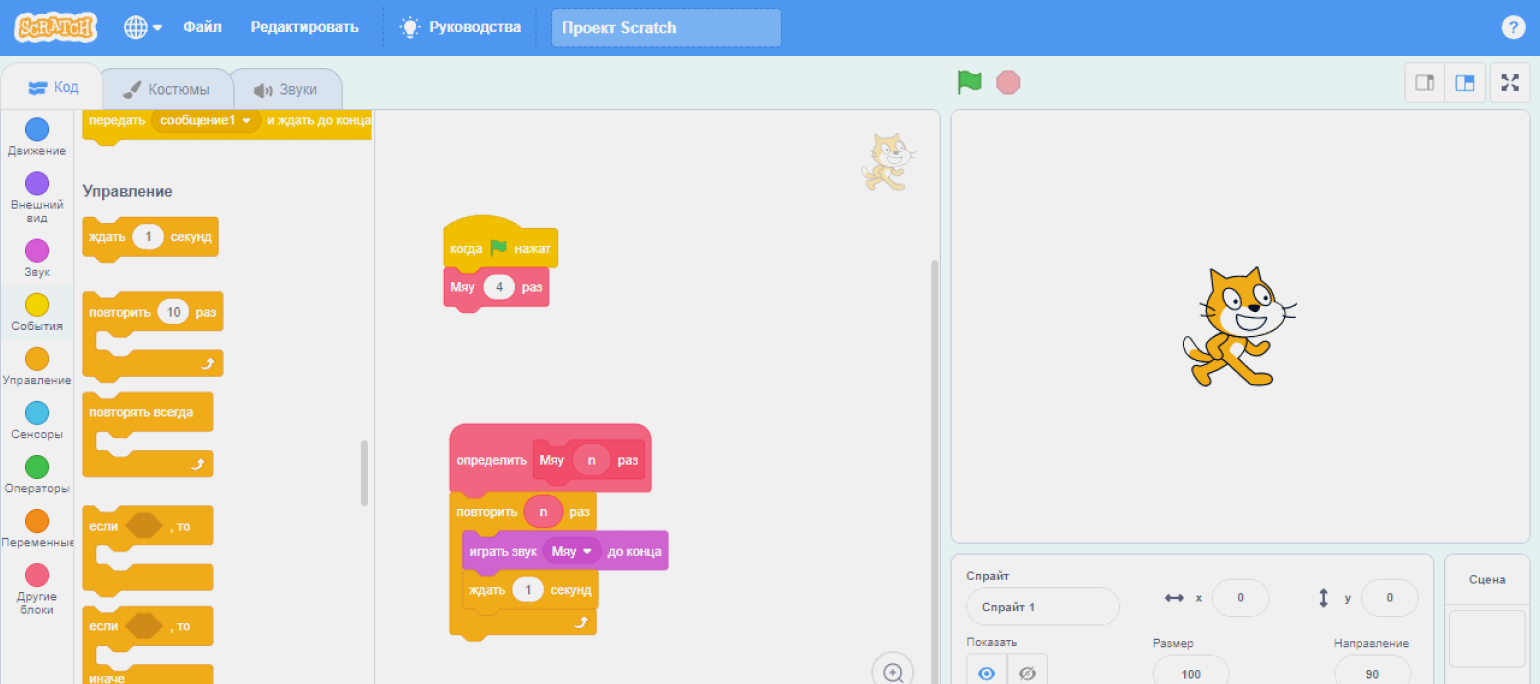Stop the project with the red stop button
Image resolution: width=1540 pixels, height=684 pixels.
(1008, 82)
